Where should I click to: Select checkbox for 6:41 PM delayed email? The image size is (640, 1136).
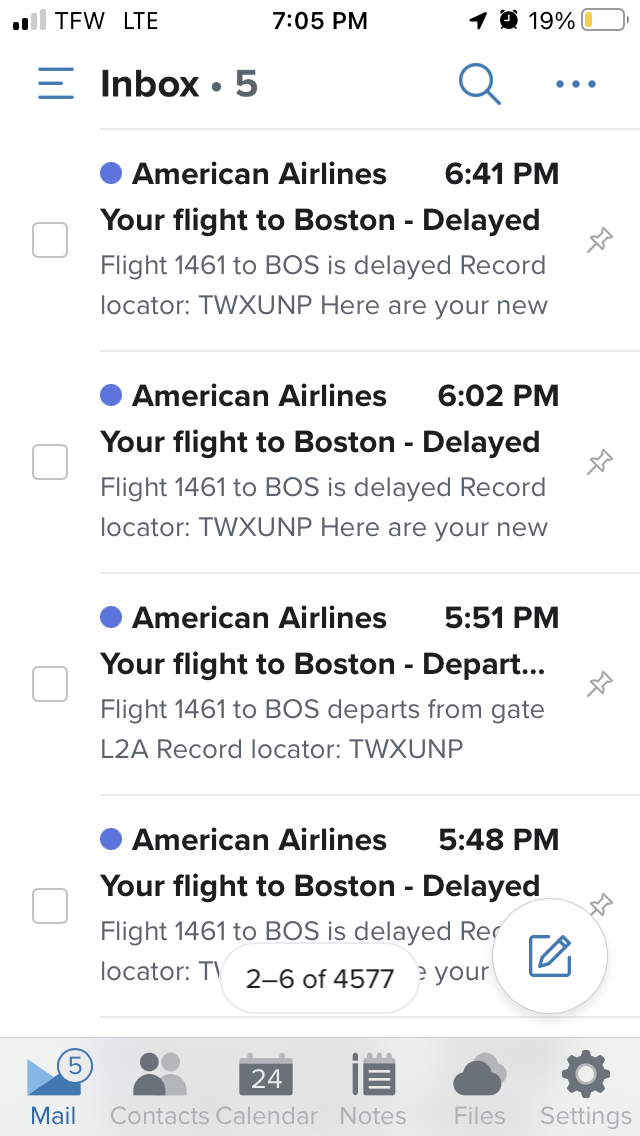(x=50, y=240)
